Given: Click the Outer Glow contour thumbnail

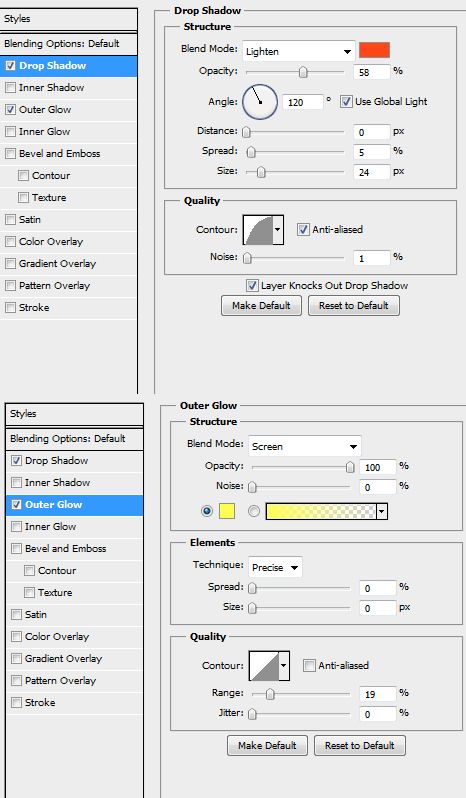Looking at the screenshot, I should tap(264, 666).
